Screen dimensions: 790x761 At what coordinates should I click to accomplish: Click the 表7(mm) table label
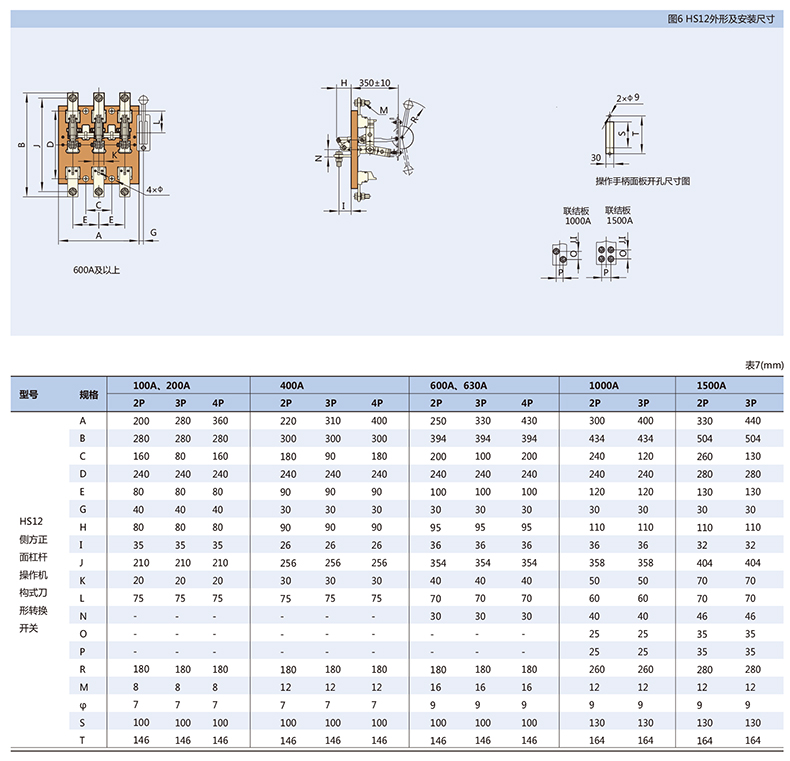click(765, 366)
